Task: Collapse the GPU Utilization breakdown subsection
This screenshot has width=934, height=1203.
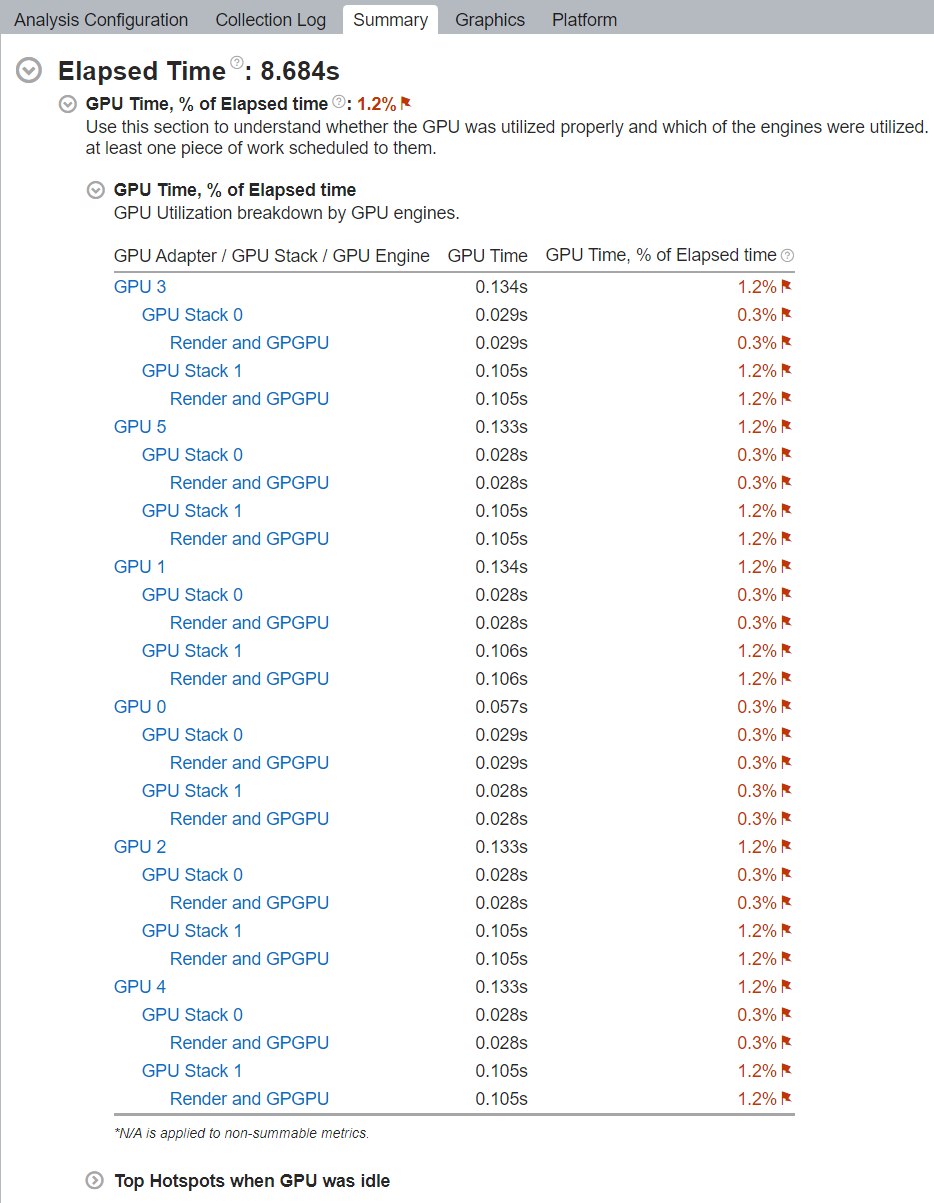Action: pyautogui.click(x=96, y=190)
